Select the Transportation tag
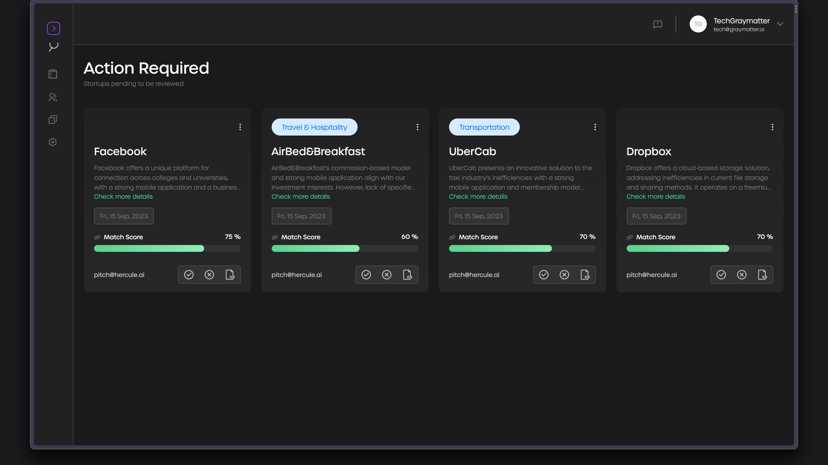This screenshot has height=465, width=828. [484, 127]
